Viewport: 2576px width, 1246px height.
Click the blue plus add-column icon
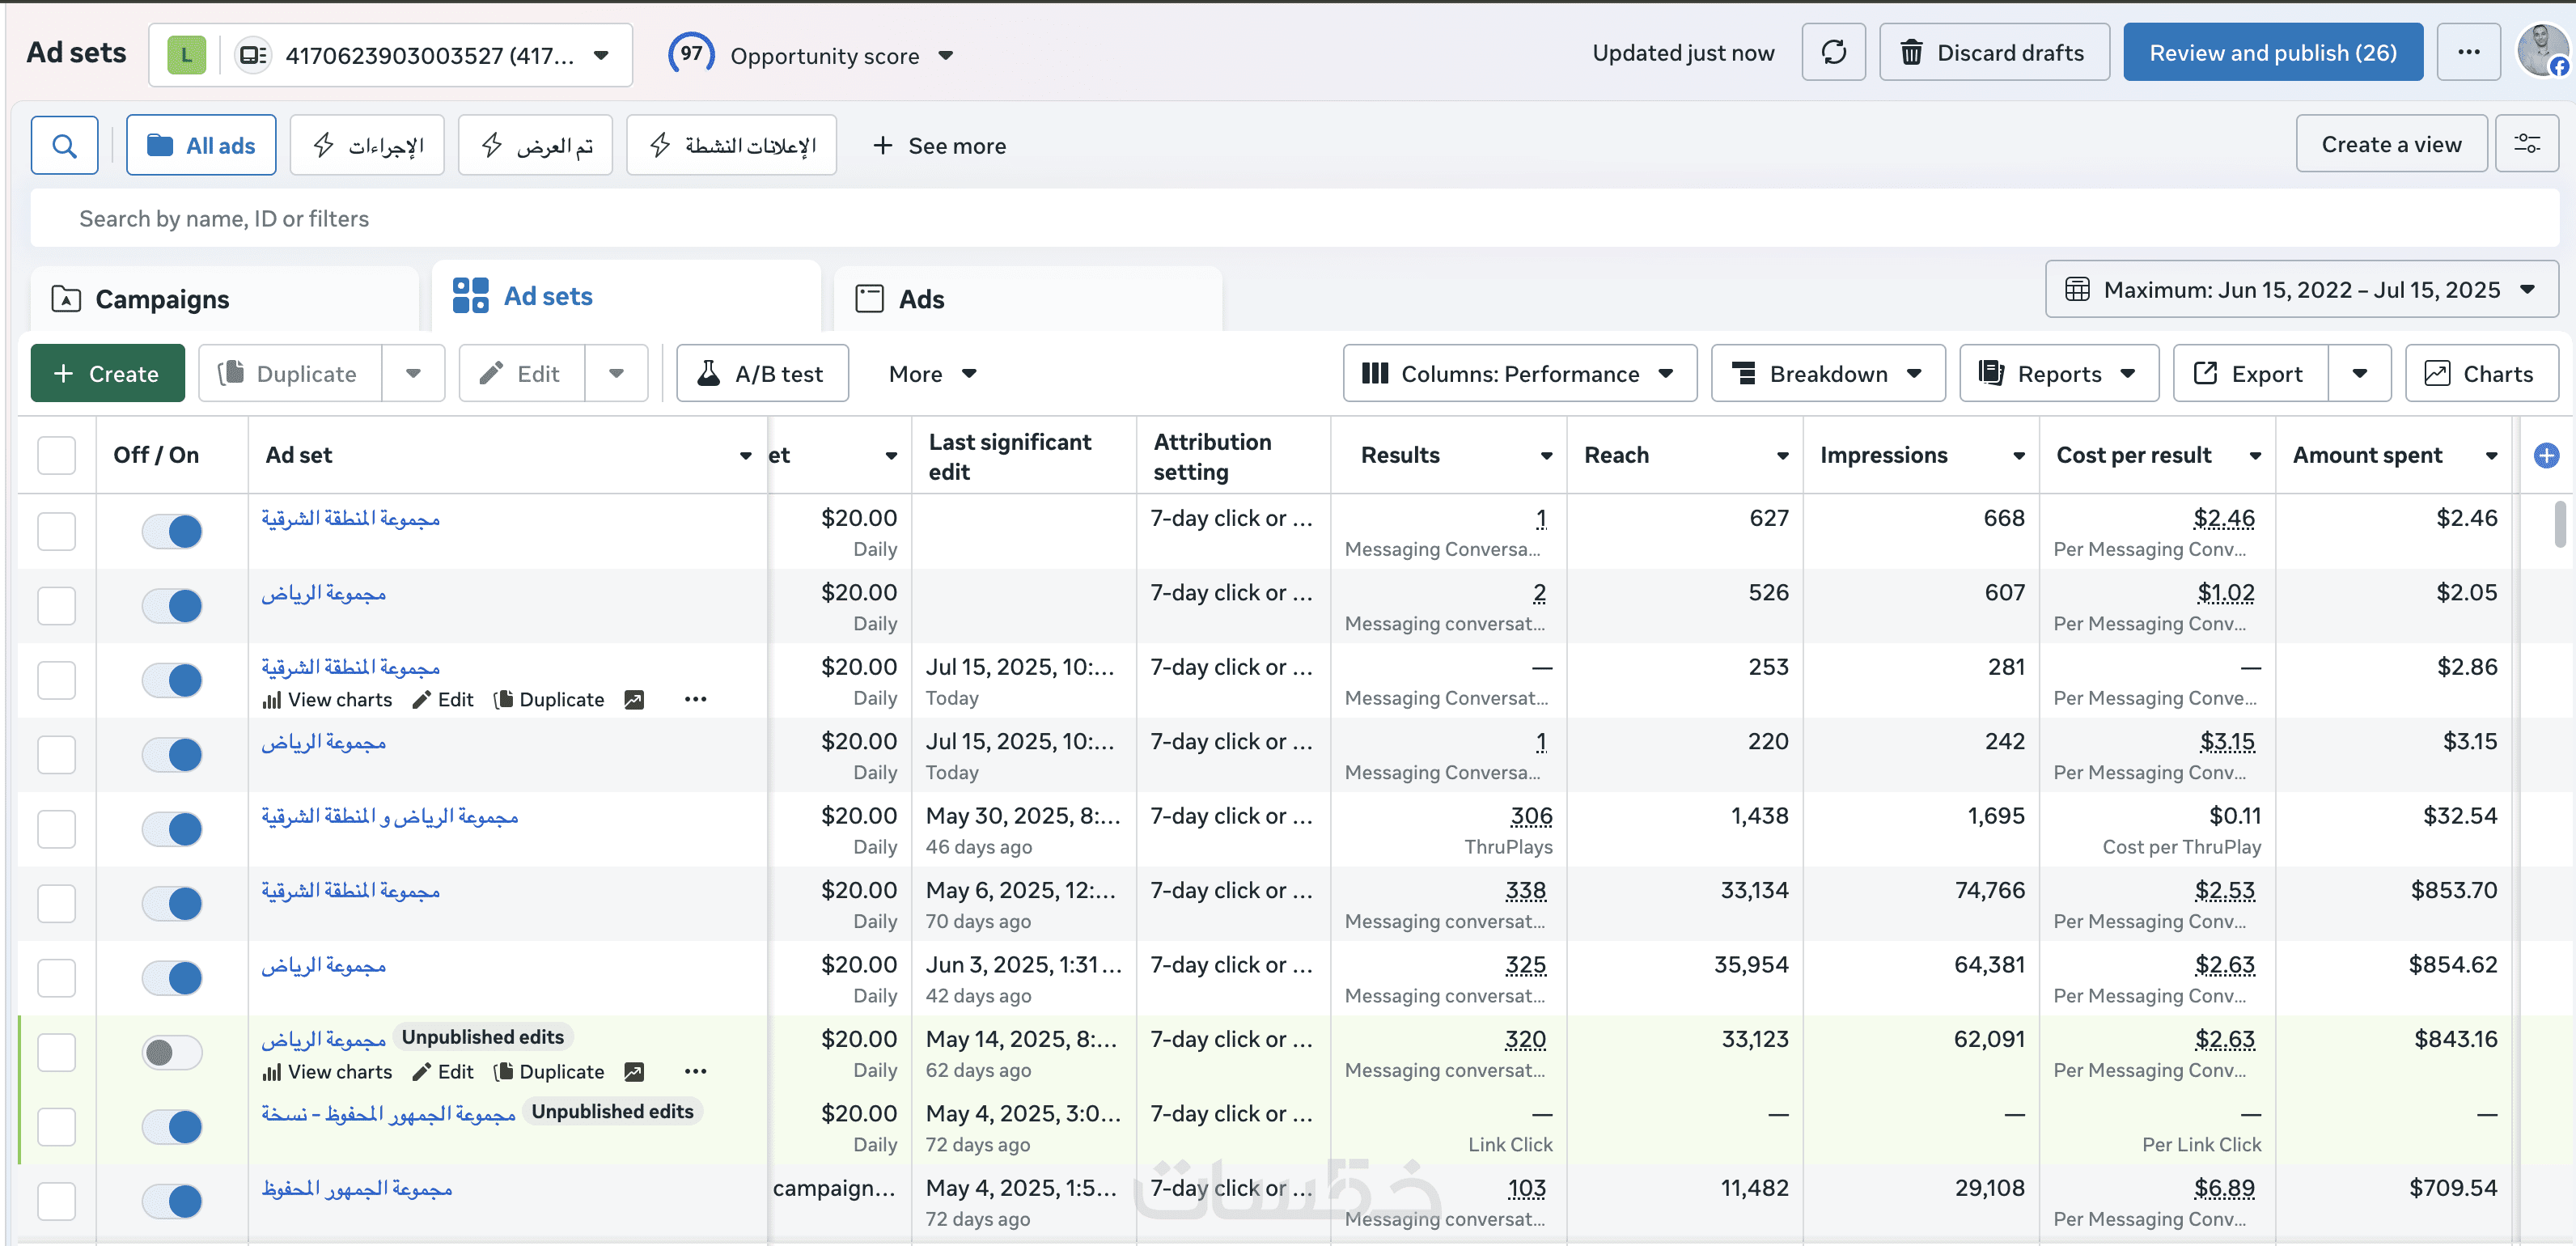(x=2546, y=456)
